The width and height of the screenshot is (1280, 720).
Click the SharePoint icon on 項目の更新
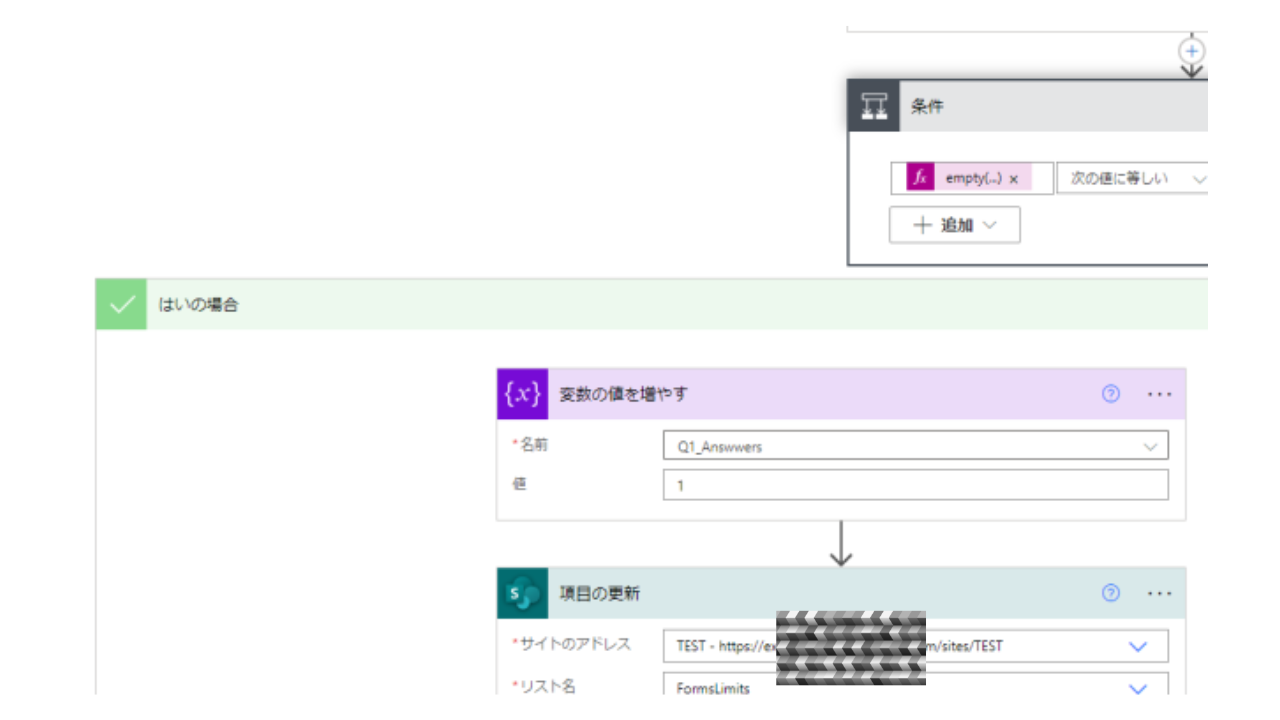tap(523, 594)
